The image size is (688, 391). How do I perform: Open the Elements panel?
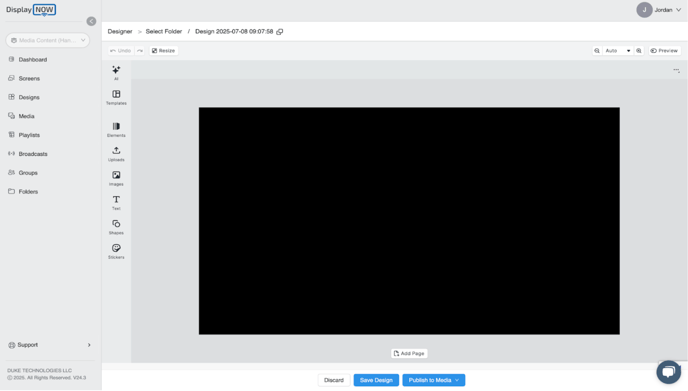(116, 129)
